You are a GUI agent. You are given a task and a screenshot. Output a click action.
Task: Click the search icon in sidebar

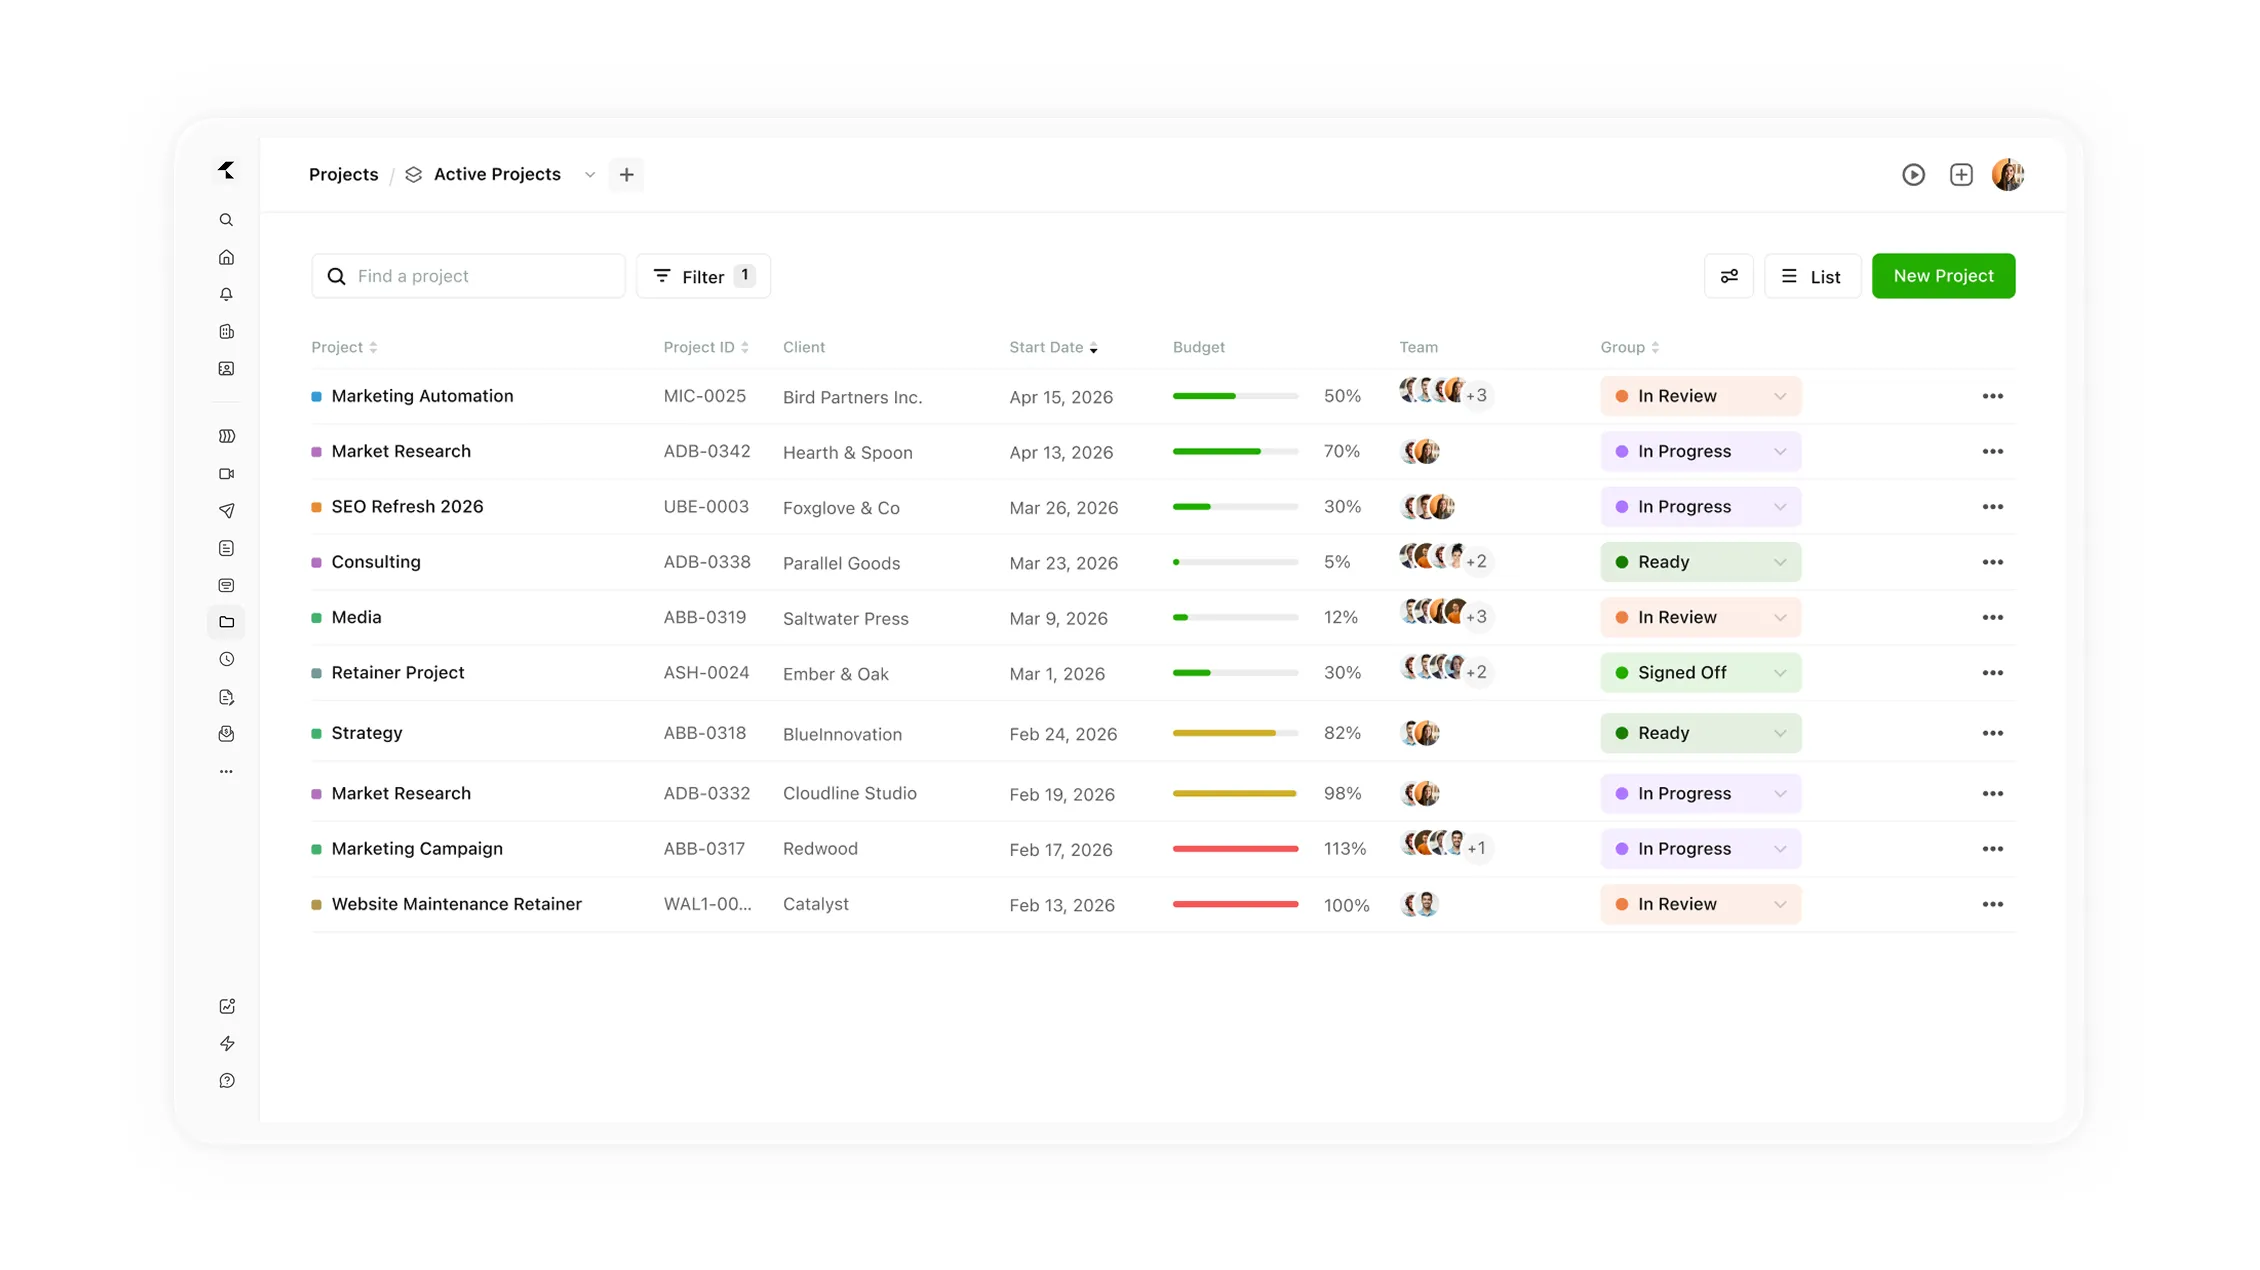pos(226,220)
